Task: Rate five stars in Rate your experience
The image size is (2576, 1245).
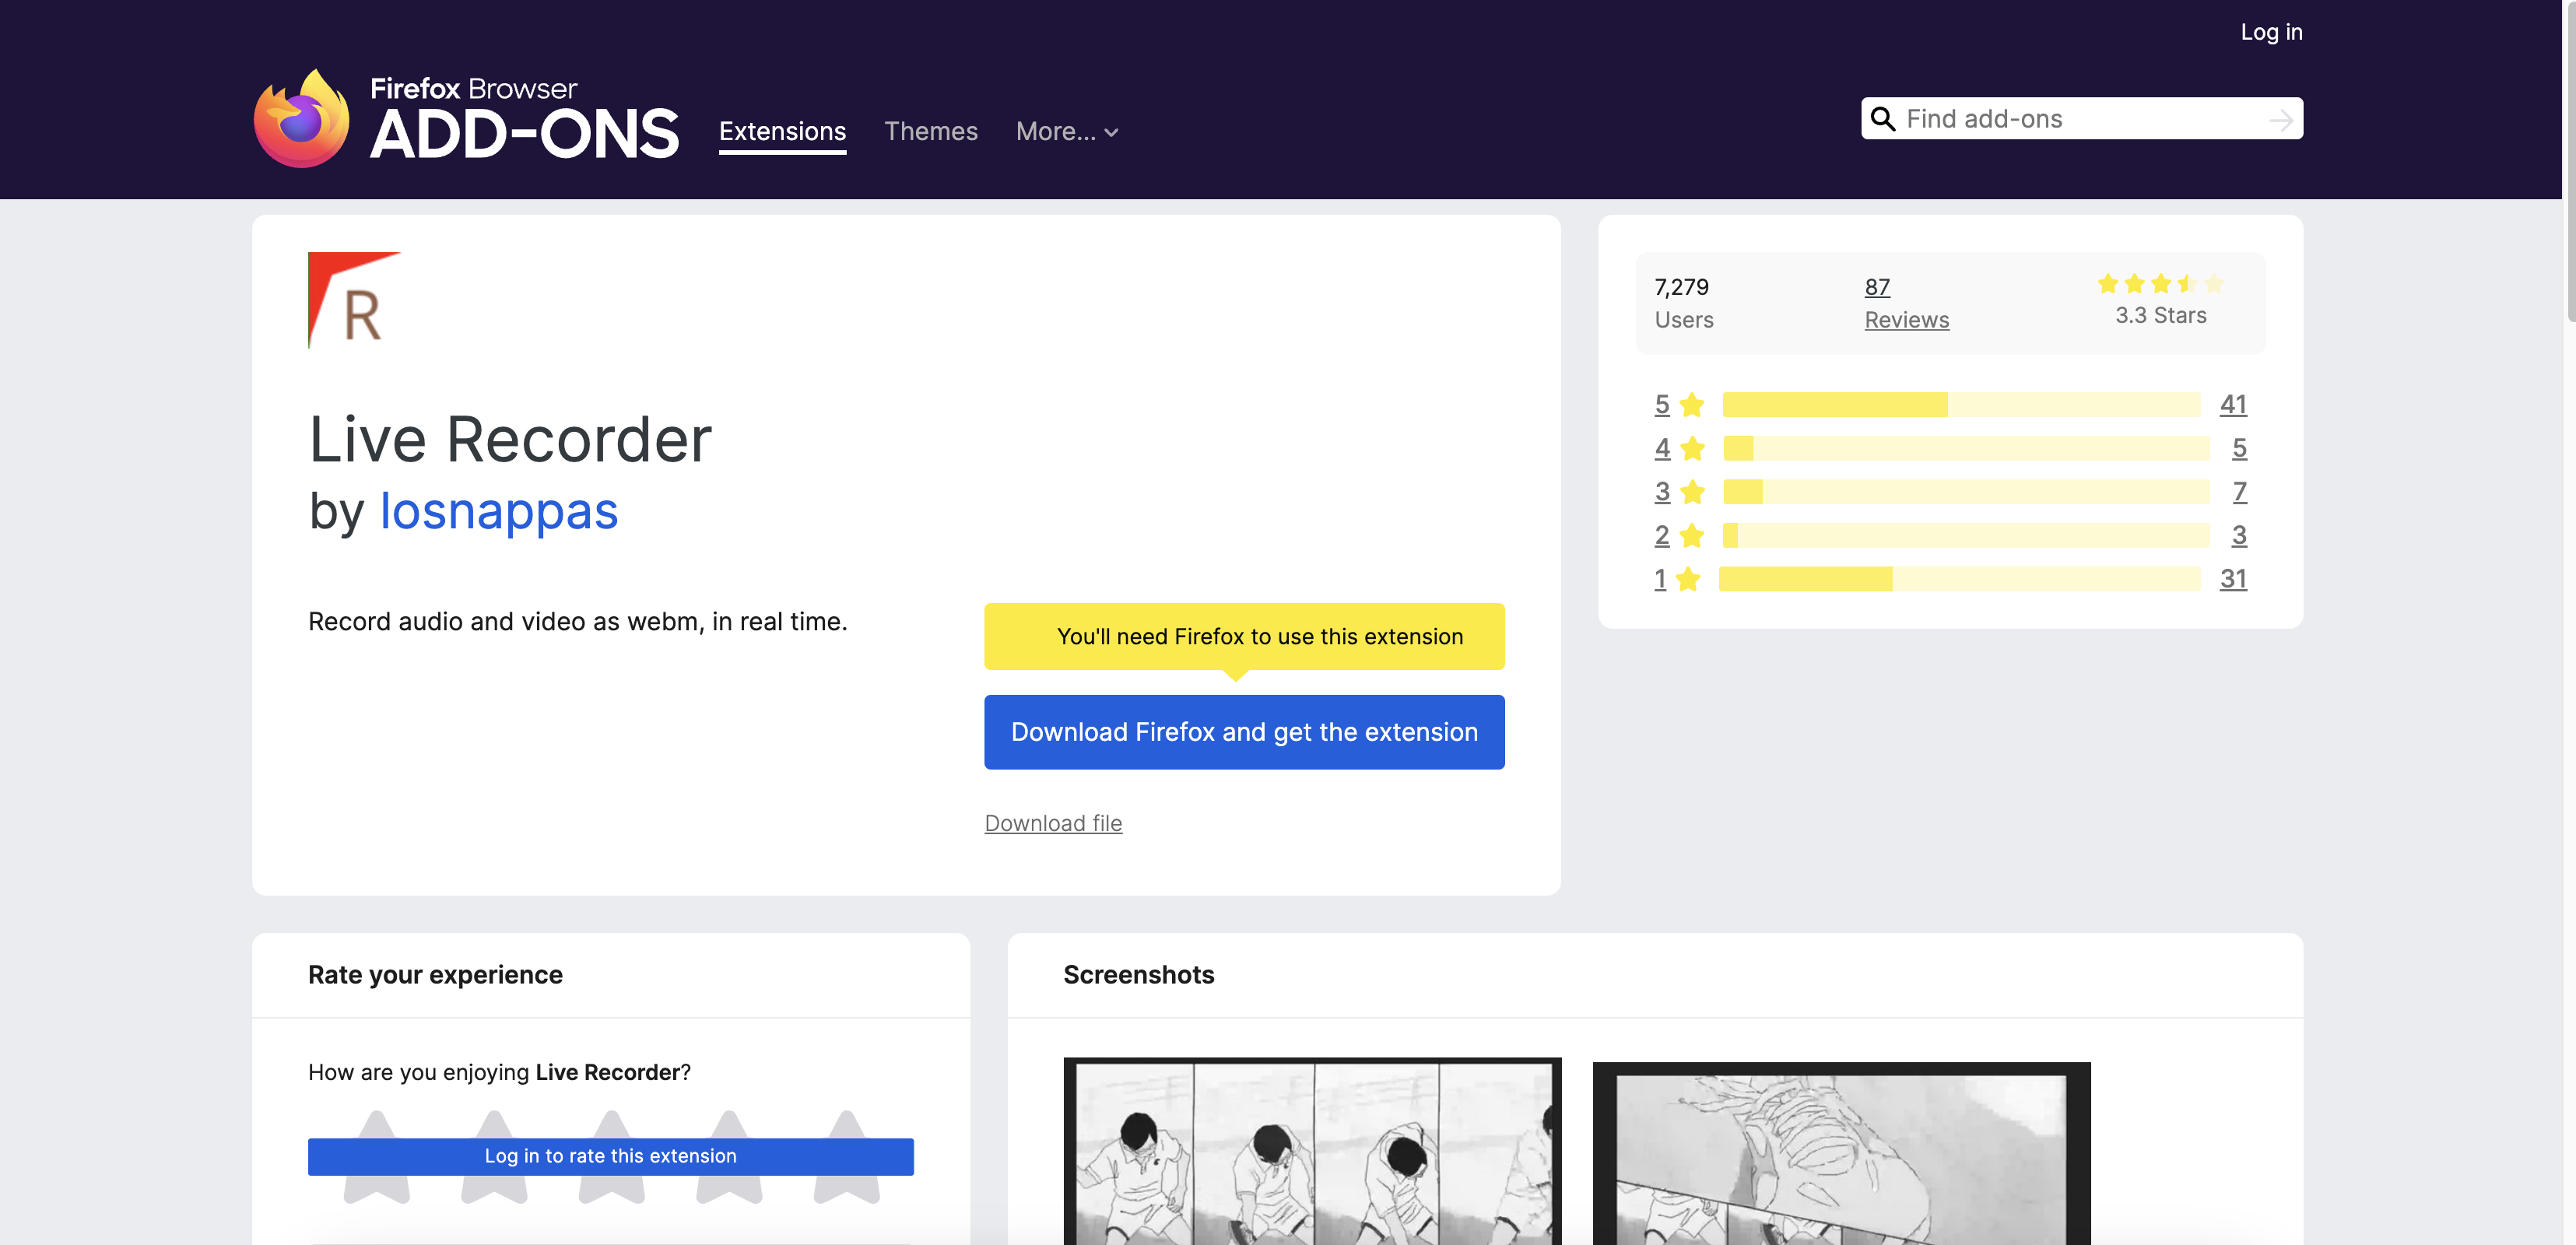Action: click(847, 1156)
